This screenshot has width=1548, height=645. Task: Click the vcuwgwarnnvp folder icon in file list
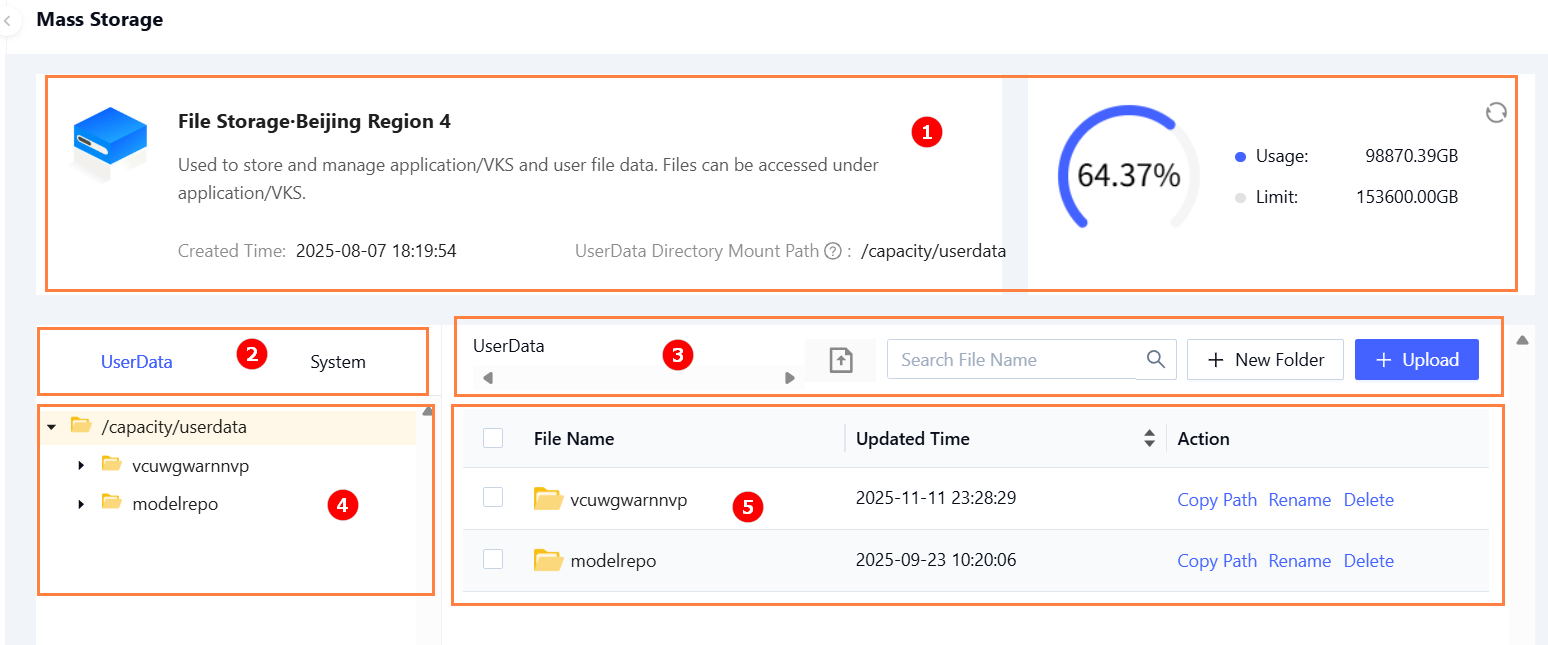(548, 499)
